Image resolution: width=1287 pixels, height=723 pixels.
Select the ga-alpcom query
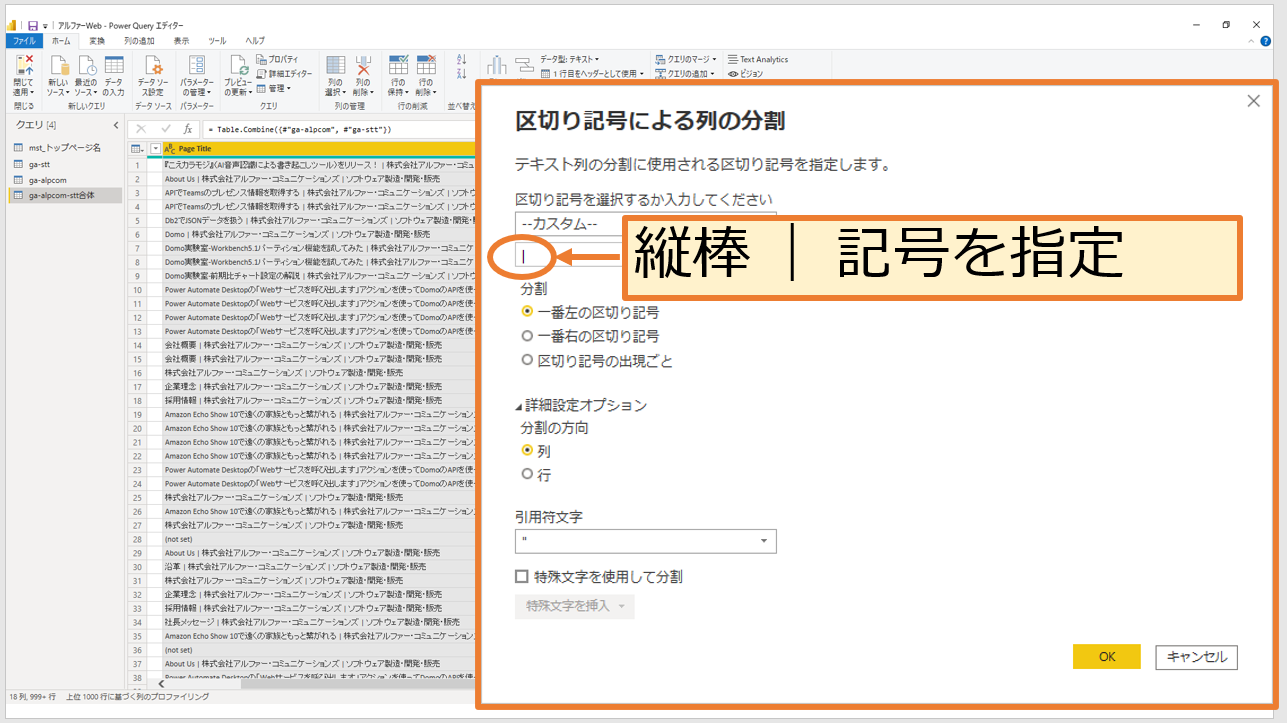point(65,180)
